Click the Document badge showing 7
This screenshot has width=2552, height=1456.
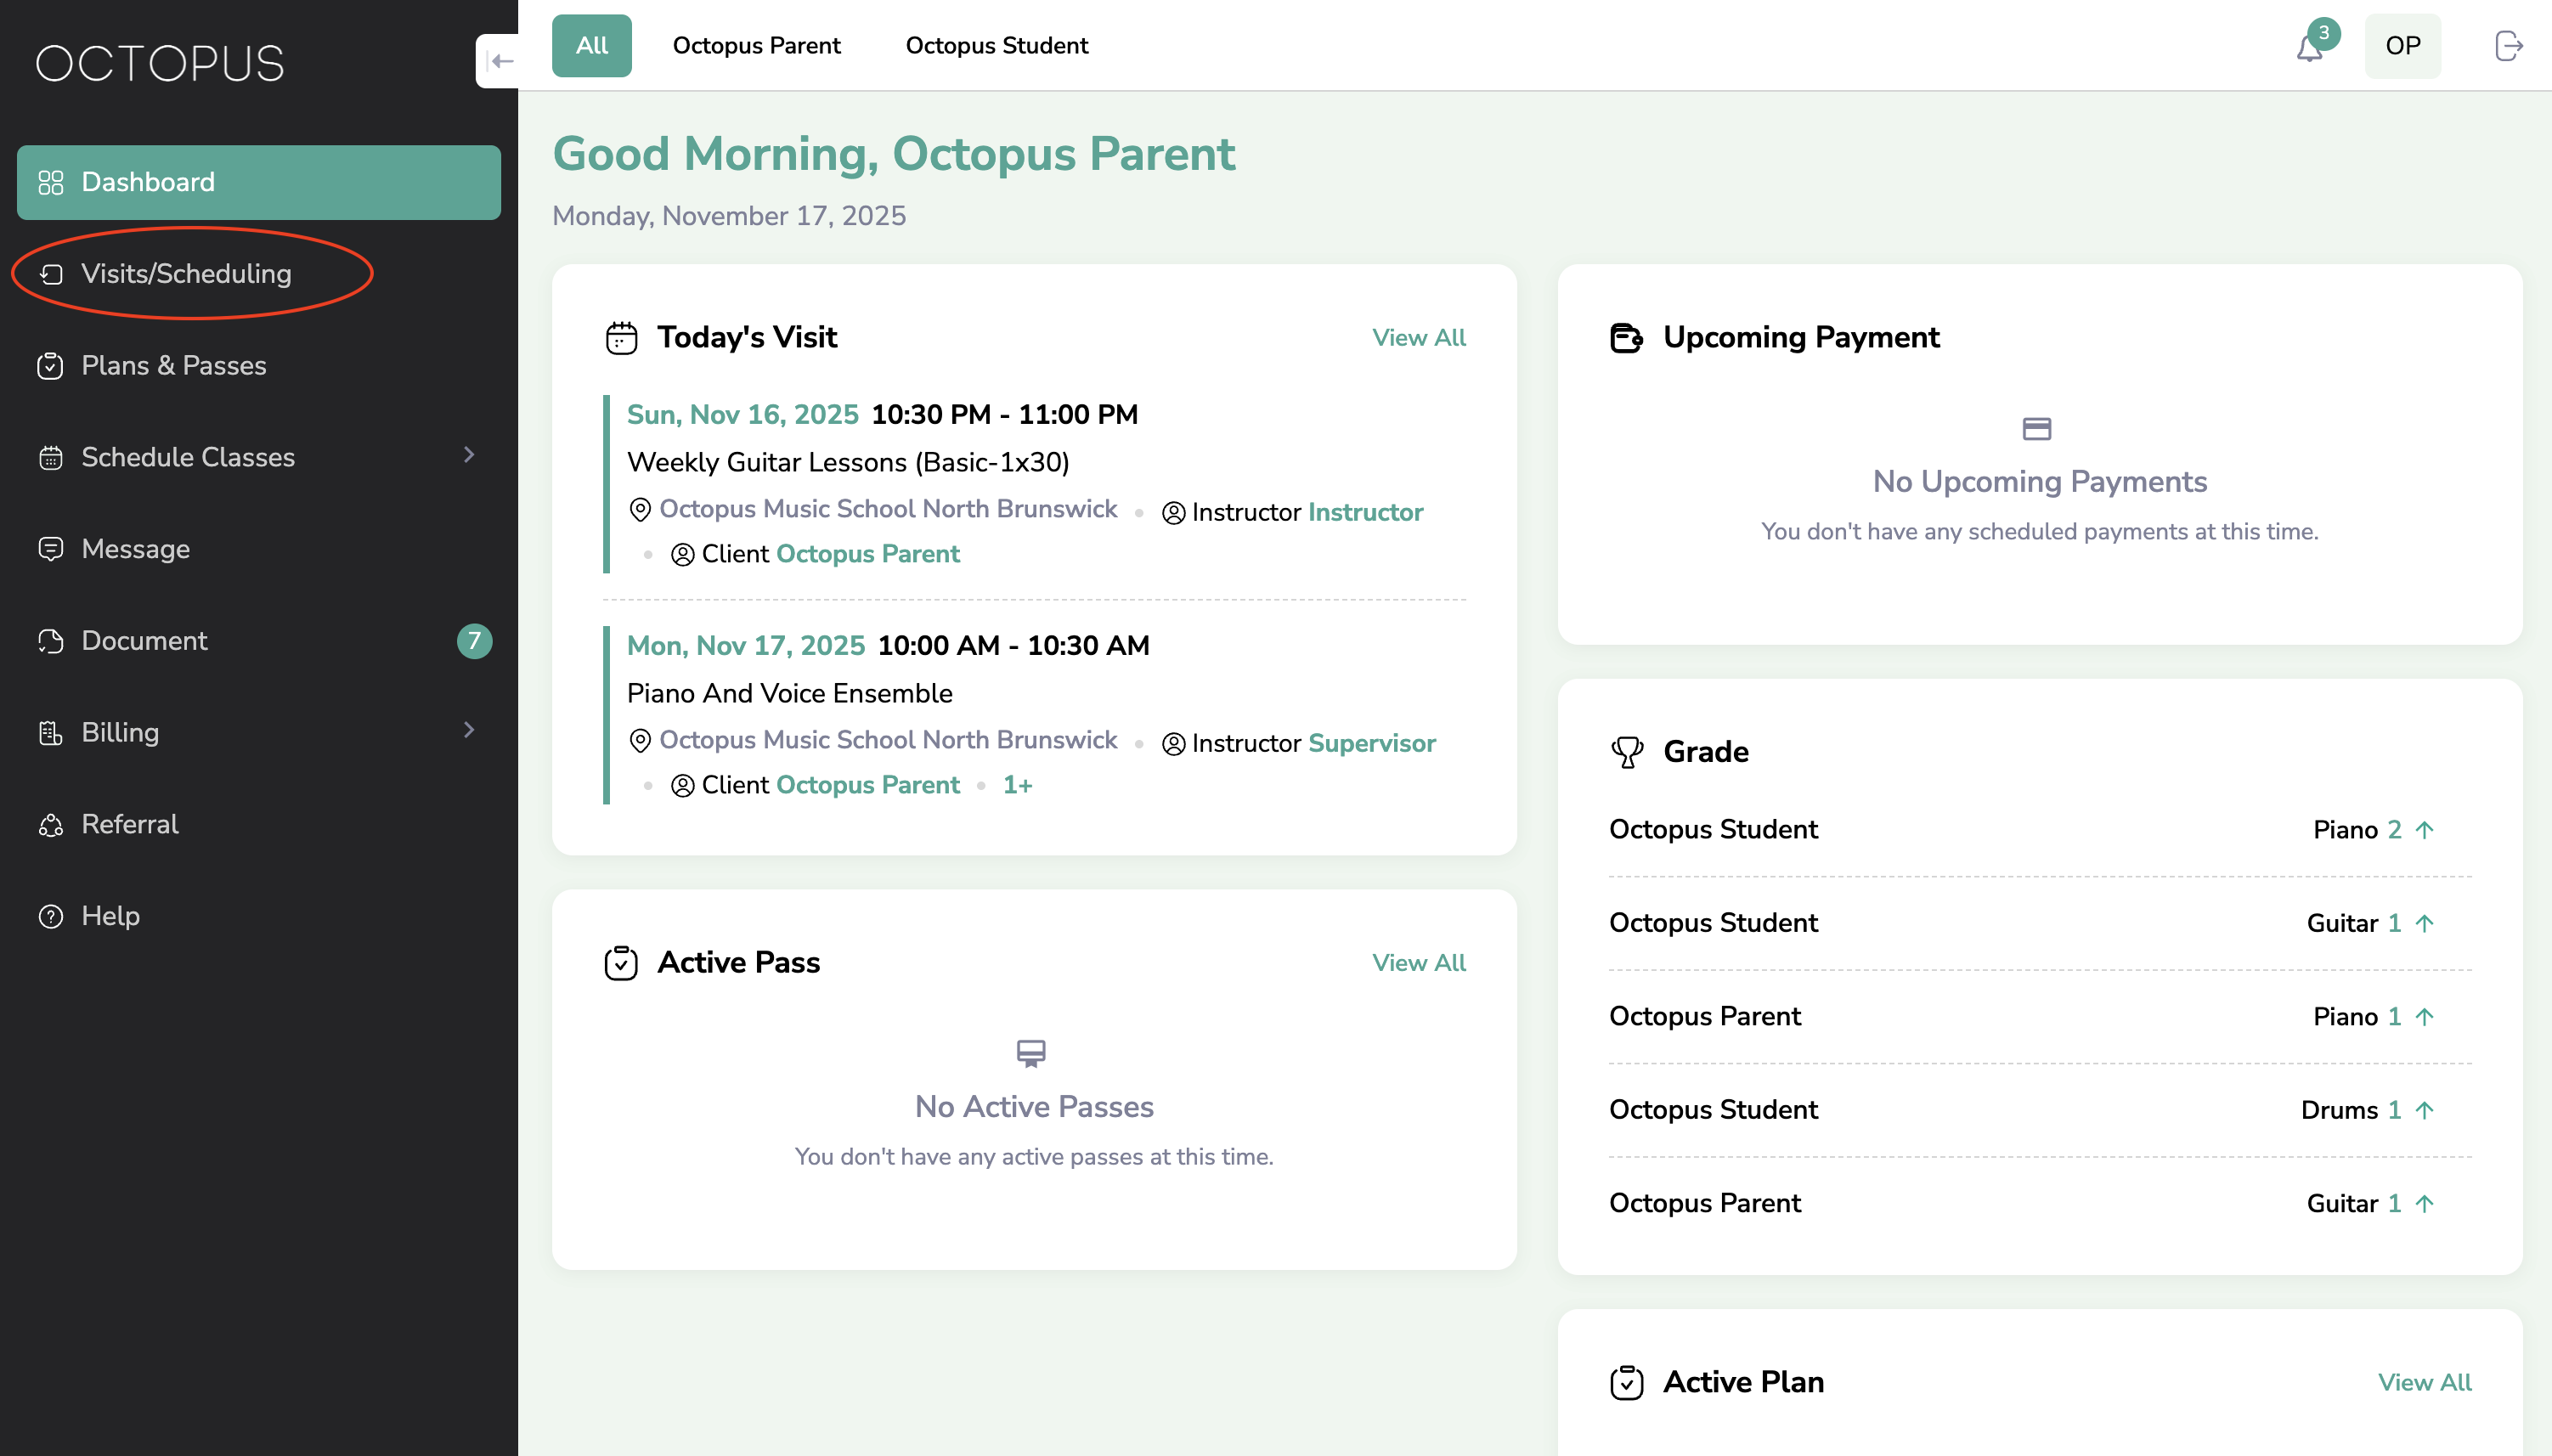coord(474,641)
